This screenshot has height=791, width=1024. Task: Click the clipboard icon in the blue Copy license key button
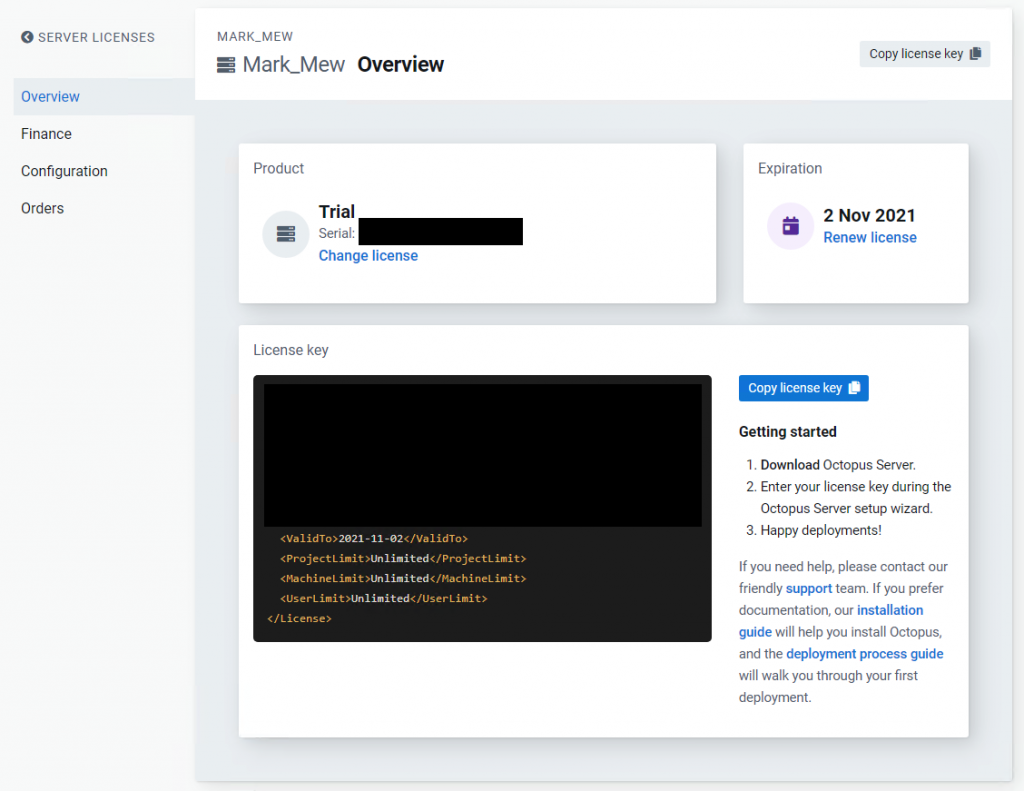click(x=854, y=388)
